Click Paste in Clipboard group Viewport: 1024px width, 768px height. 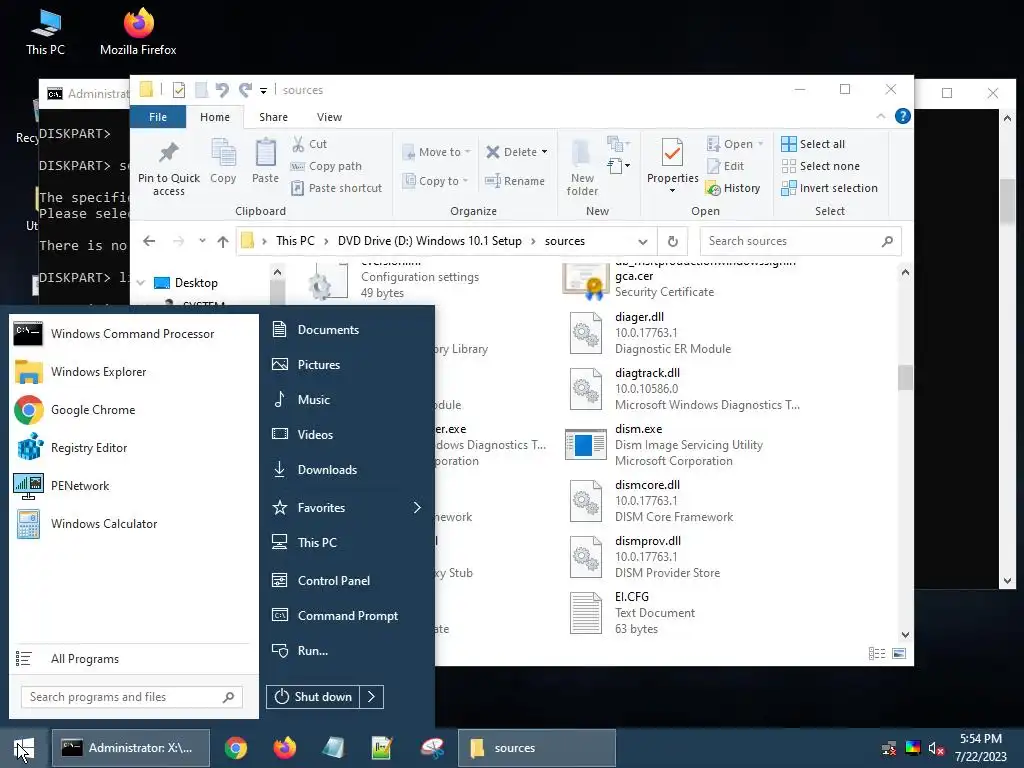click(x=265, y=161)
